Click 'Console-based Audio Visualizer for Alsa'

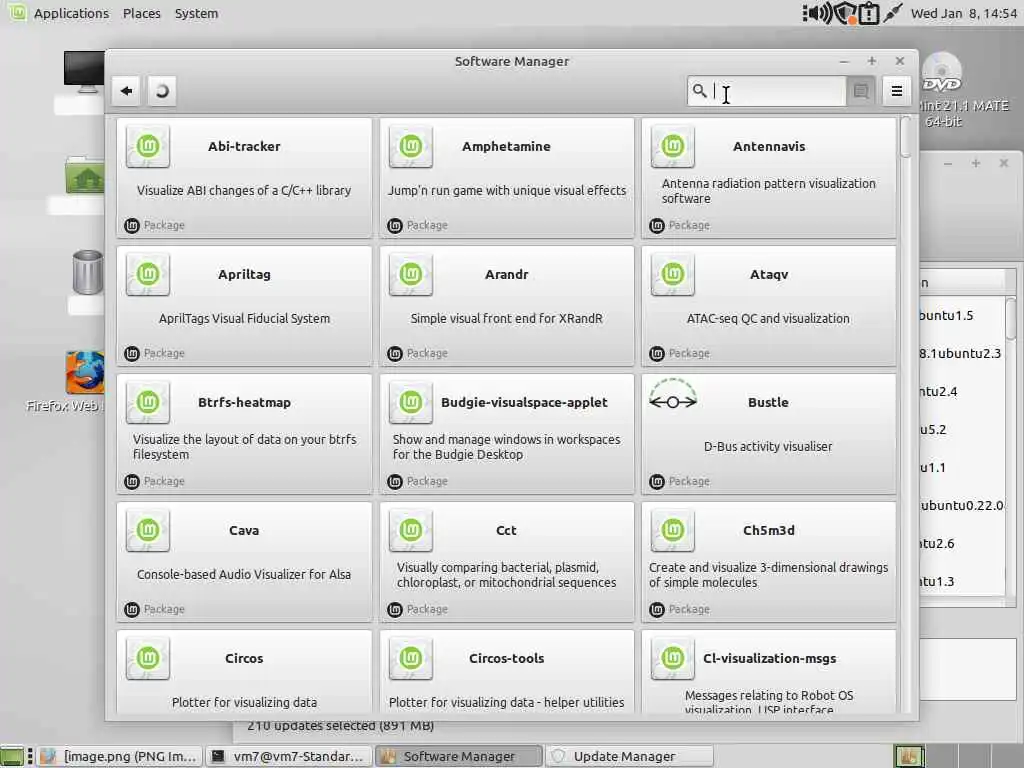pos(244,574)
